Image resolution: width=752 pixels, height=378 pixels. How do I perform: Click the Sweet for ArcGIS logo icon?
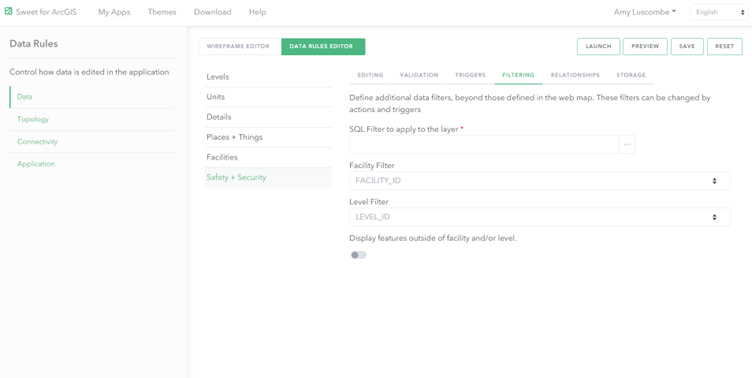click(x=8, y=12)
